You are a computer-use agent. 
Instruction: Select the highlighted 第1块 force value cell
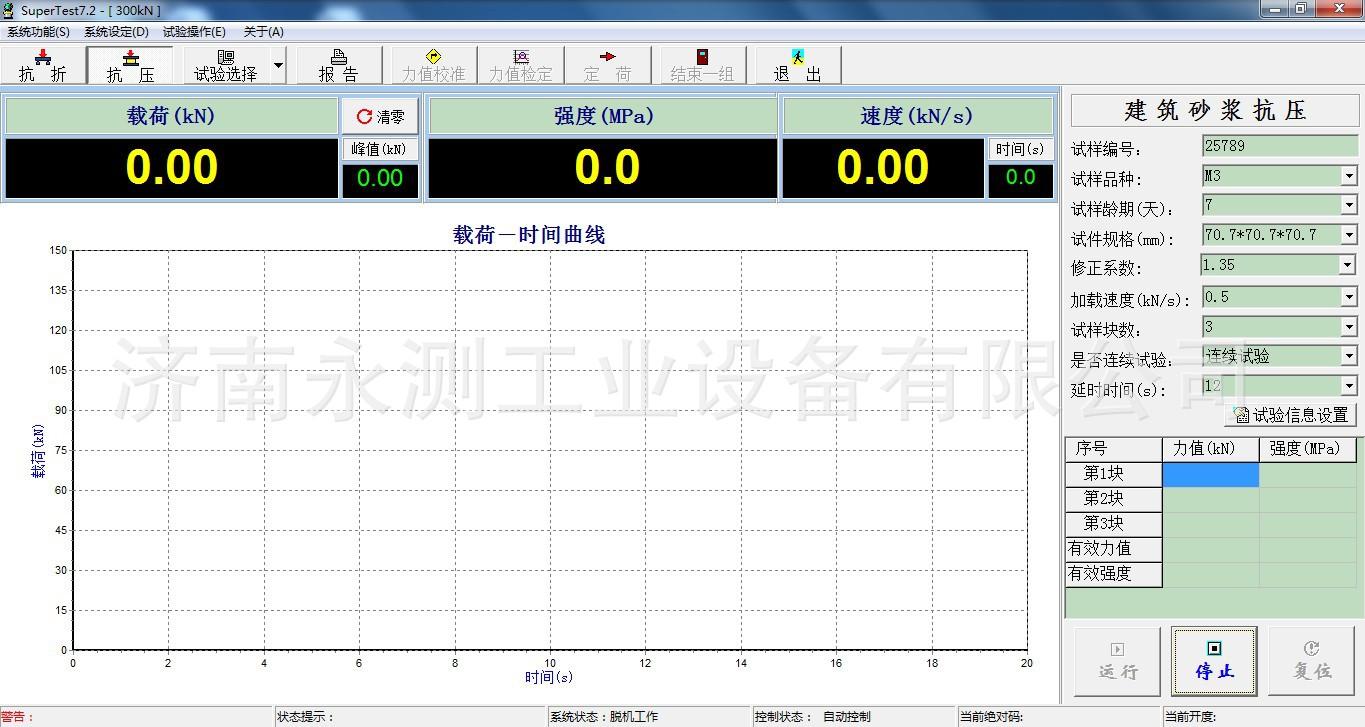tap(1210, 475)
